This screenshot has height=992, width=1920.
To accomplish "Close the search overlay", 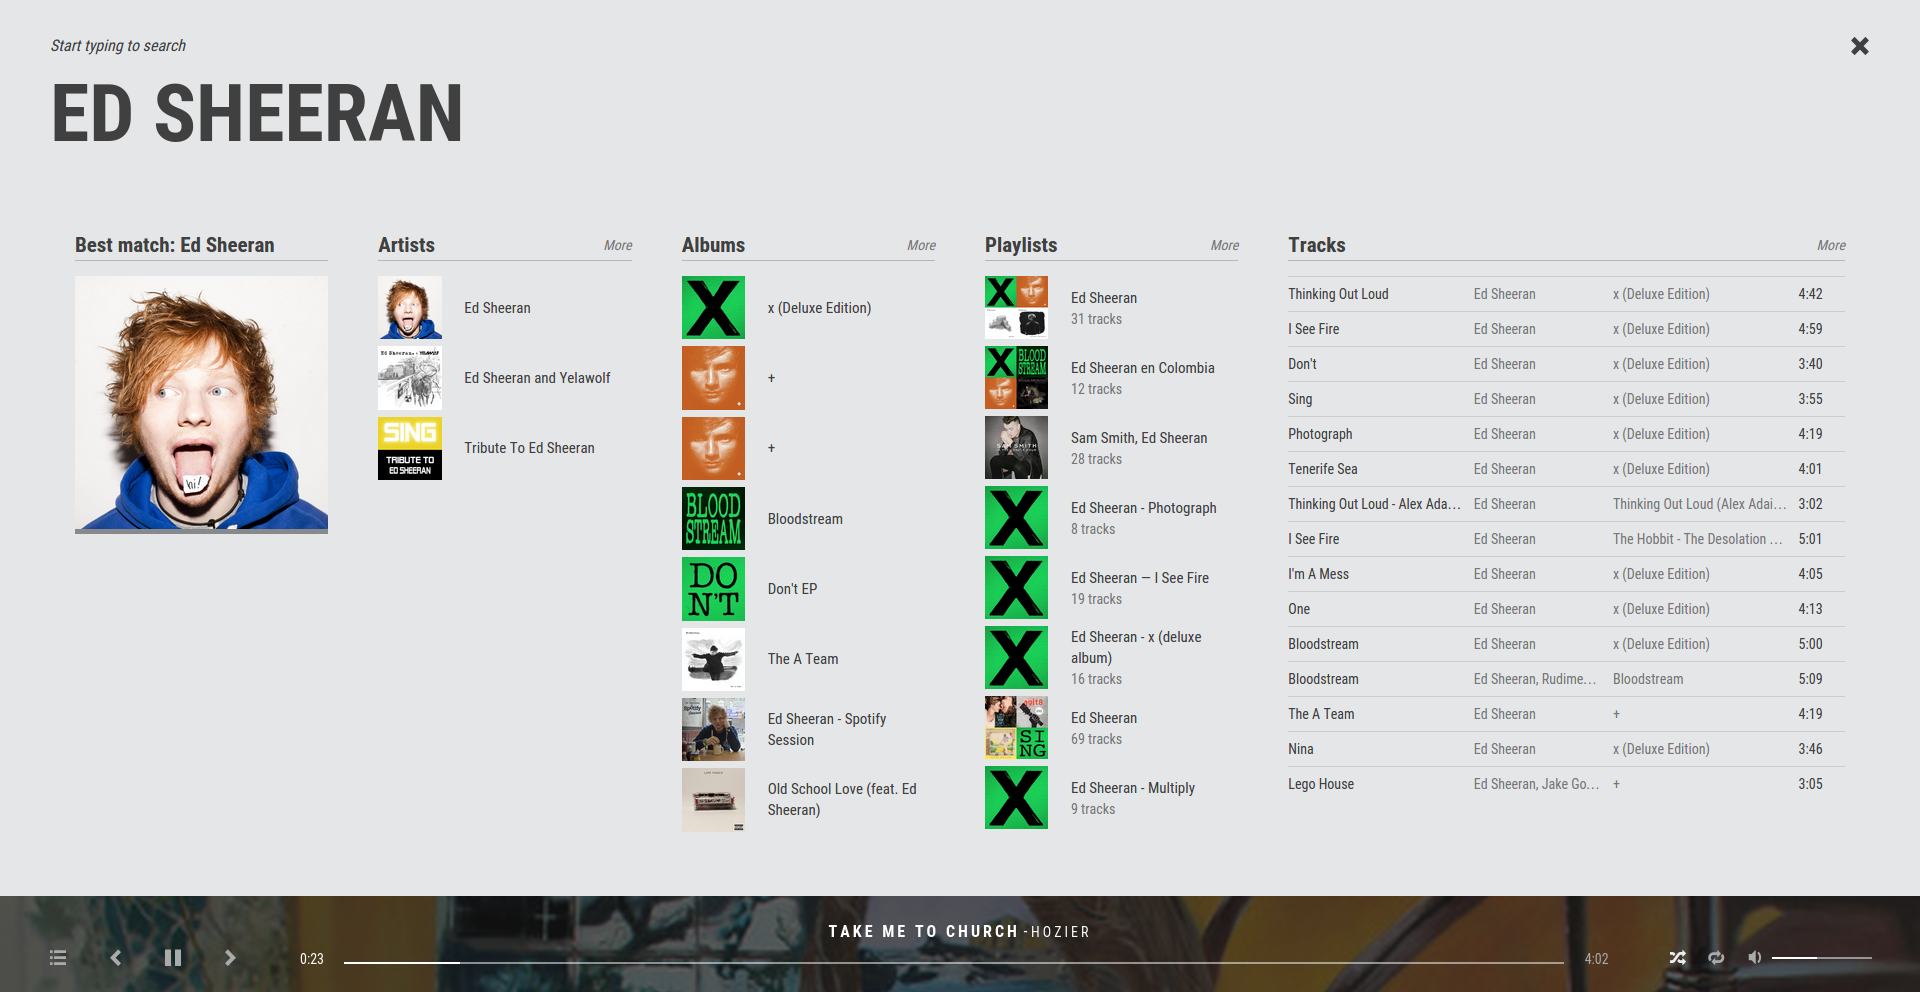I will click(x=1859, y=46).
